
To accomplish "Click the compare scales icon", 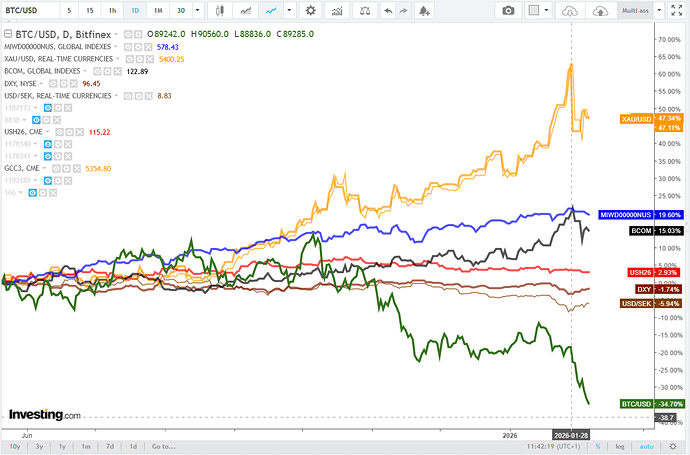I will click(365, 10).
